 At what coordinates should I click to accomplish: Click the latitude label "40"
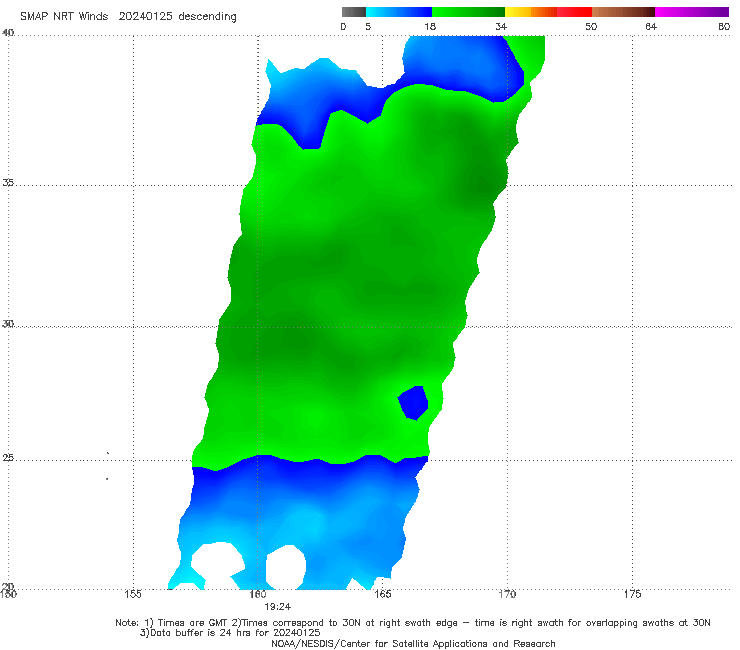pos(8,33)
